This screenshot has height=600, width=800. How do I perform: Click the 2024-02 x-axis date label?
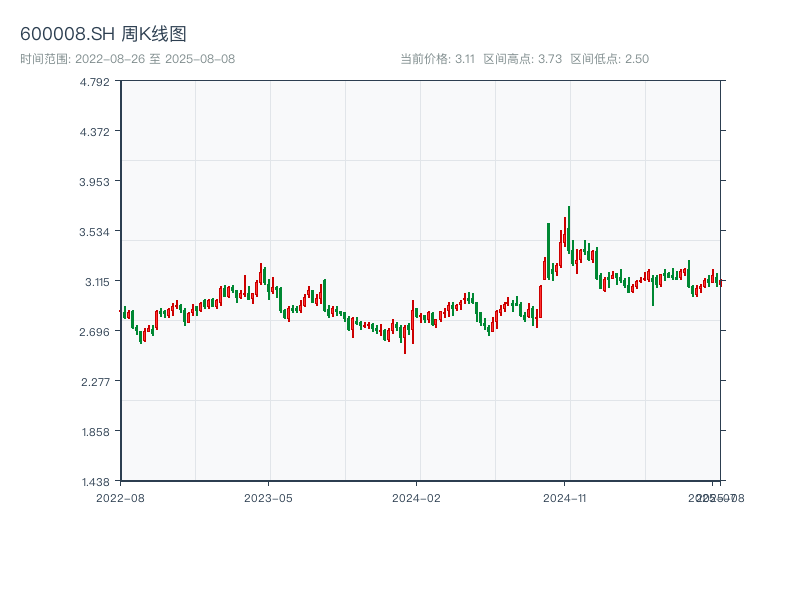416,497
